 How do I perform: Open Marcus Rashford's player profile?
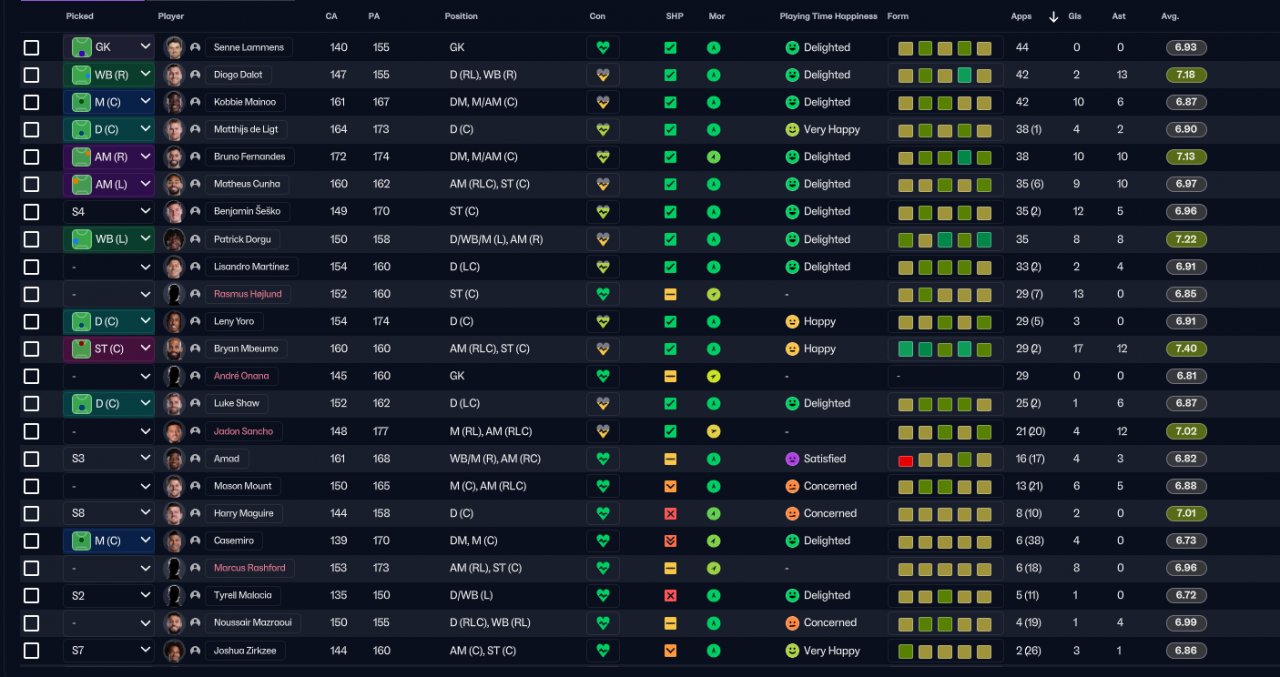pos(250,568)
